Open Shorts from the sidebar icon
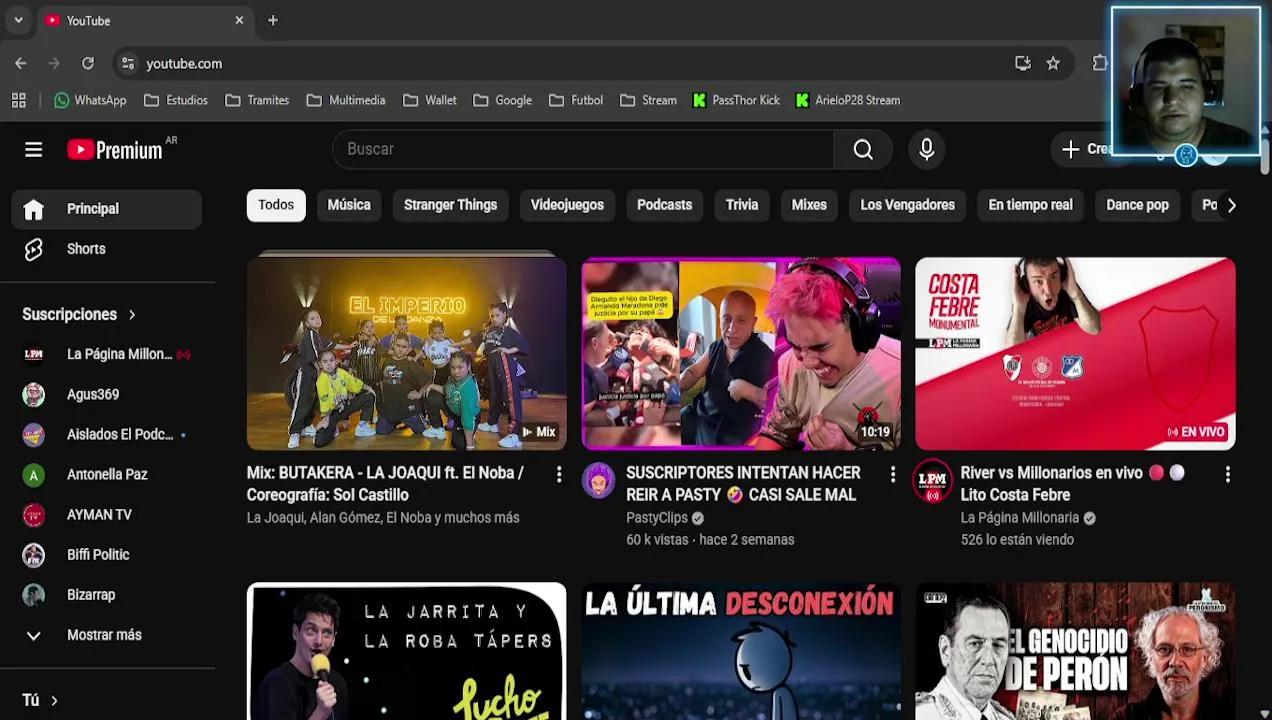Viewport: 1272px width, 720px height. [x=33, y=249]
